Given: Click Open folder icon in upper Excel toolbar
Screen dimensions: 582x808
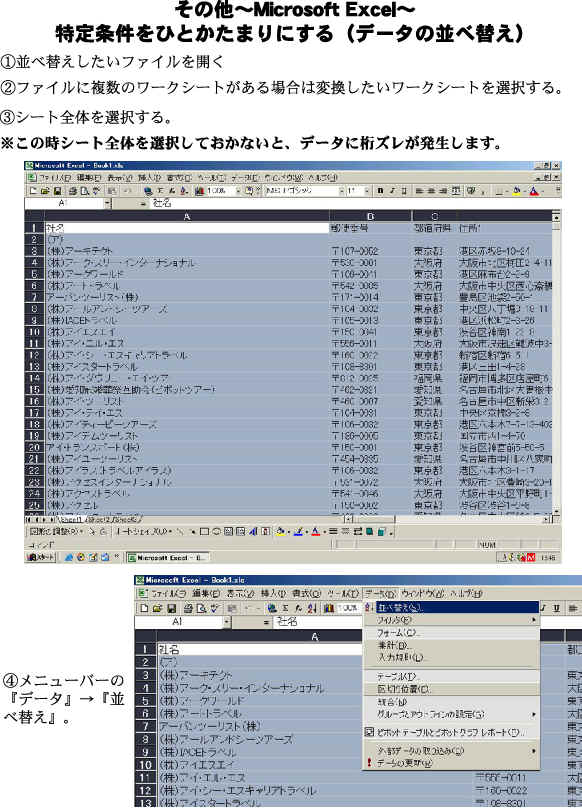Looking at the screenshot, I should coord(45,191).
